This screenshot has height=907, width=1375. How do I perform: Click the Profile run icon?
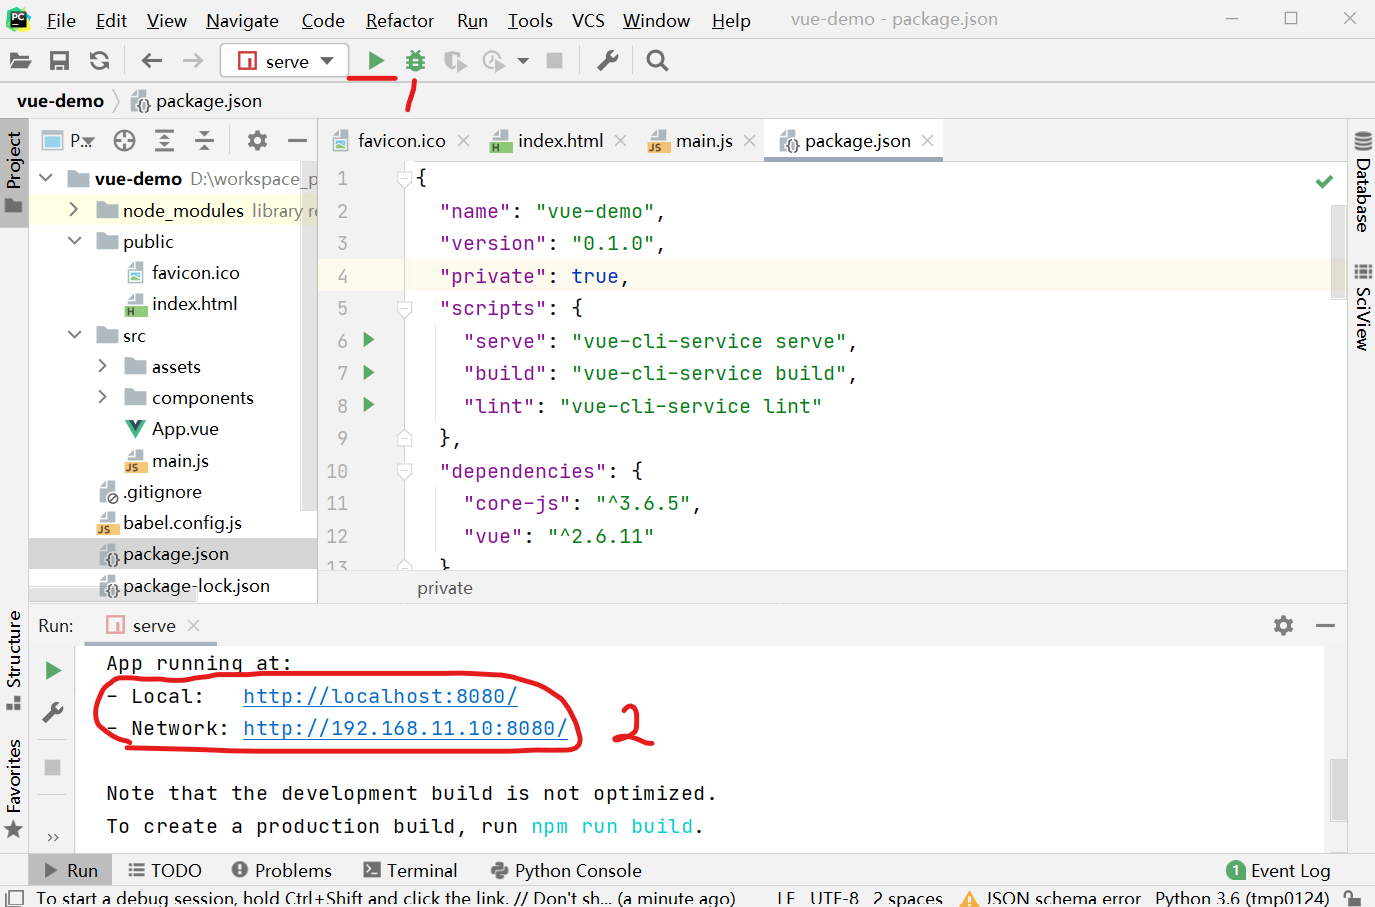pos(493,61)
